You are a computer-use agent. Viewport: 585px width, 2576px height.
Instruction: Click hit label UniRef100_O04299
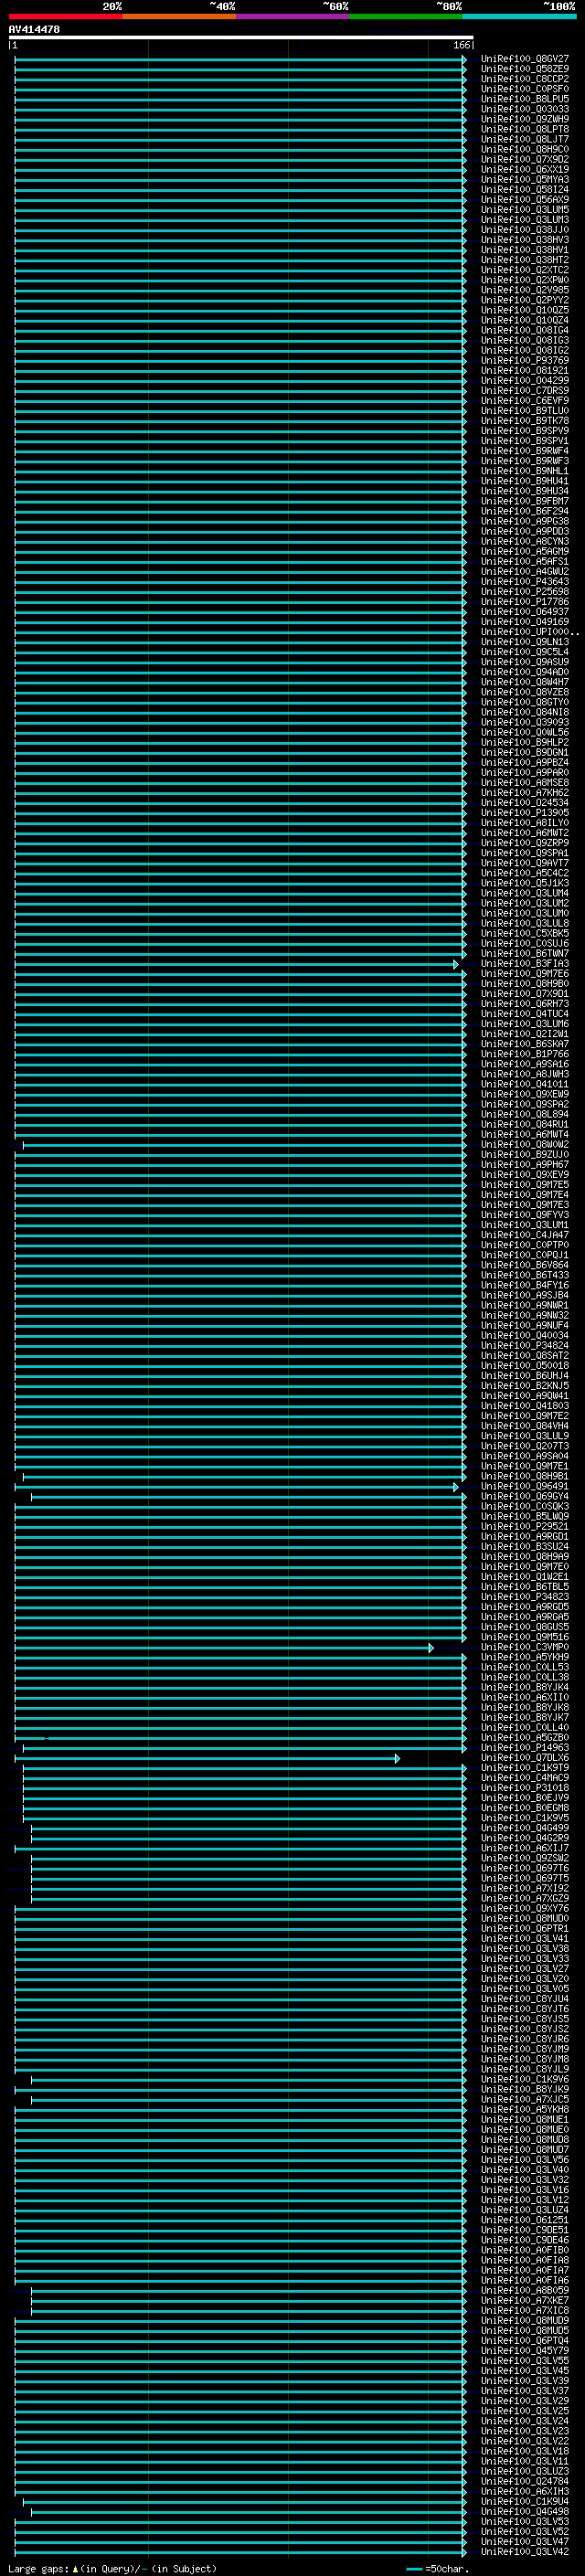(525, 381)
